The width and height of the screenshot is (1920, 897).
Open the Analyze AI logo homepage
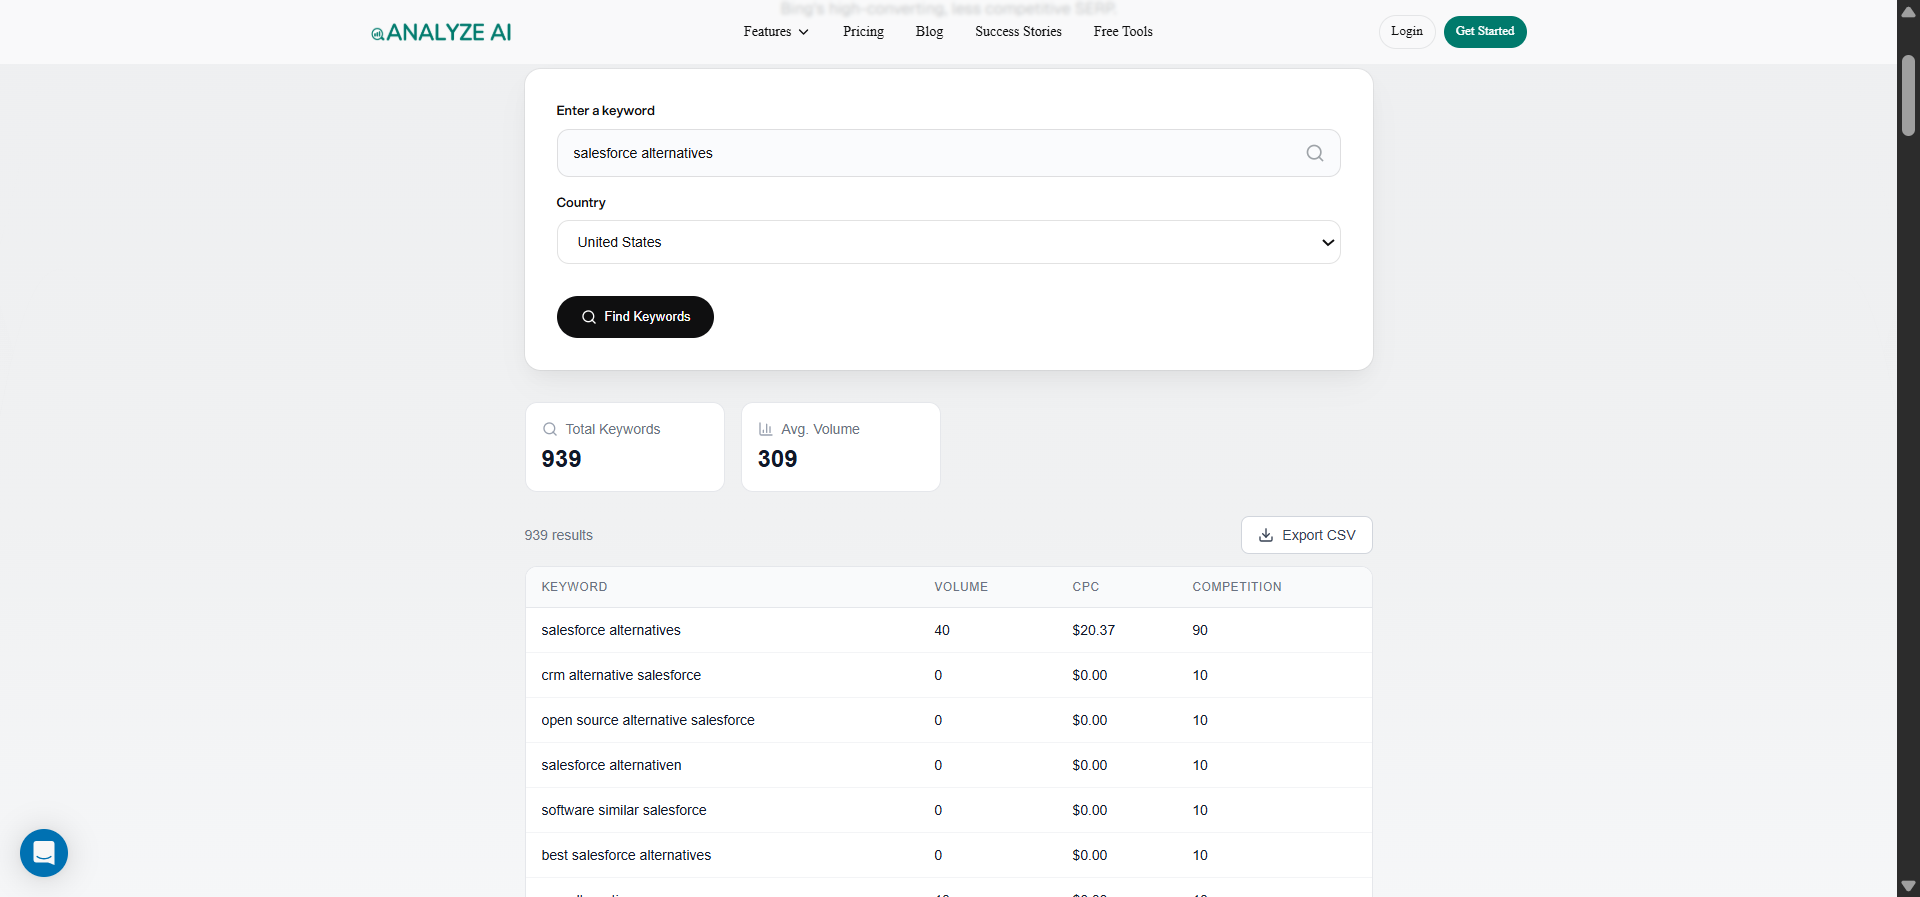point(441,32)
